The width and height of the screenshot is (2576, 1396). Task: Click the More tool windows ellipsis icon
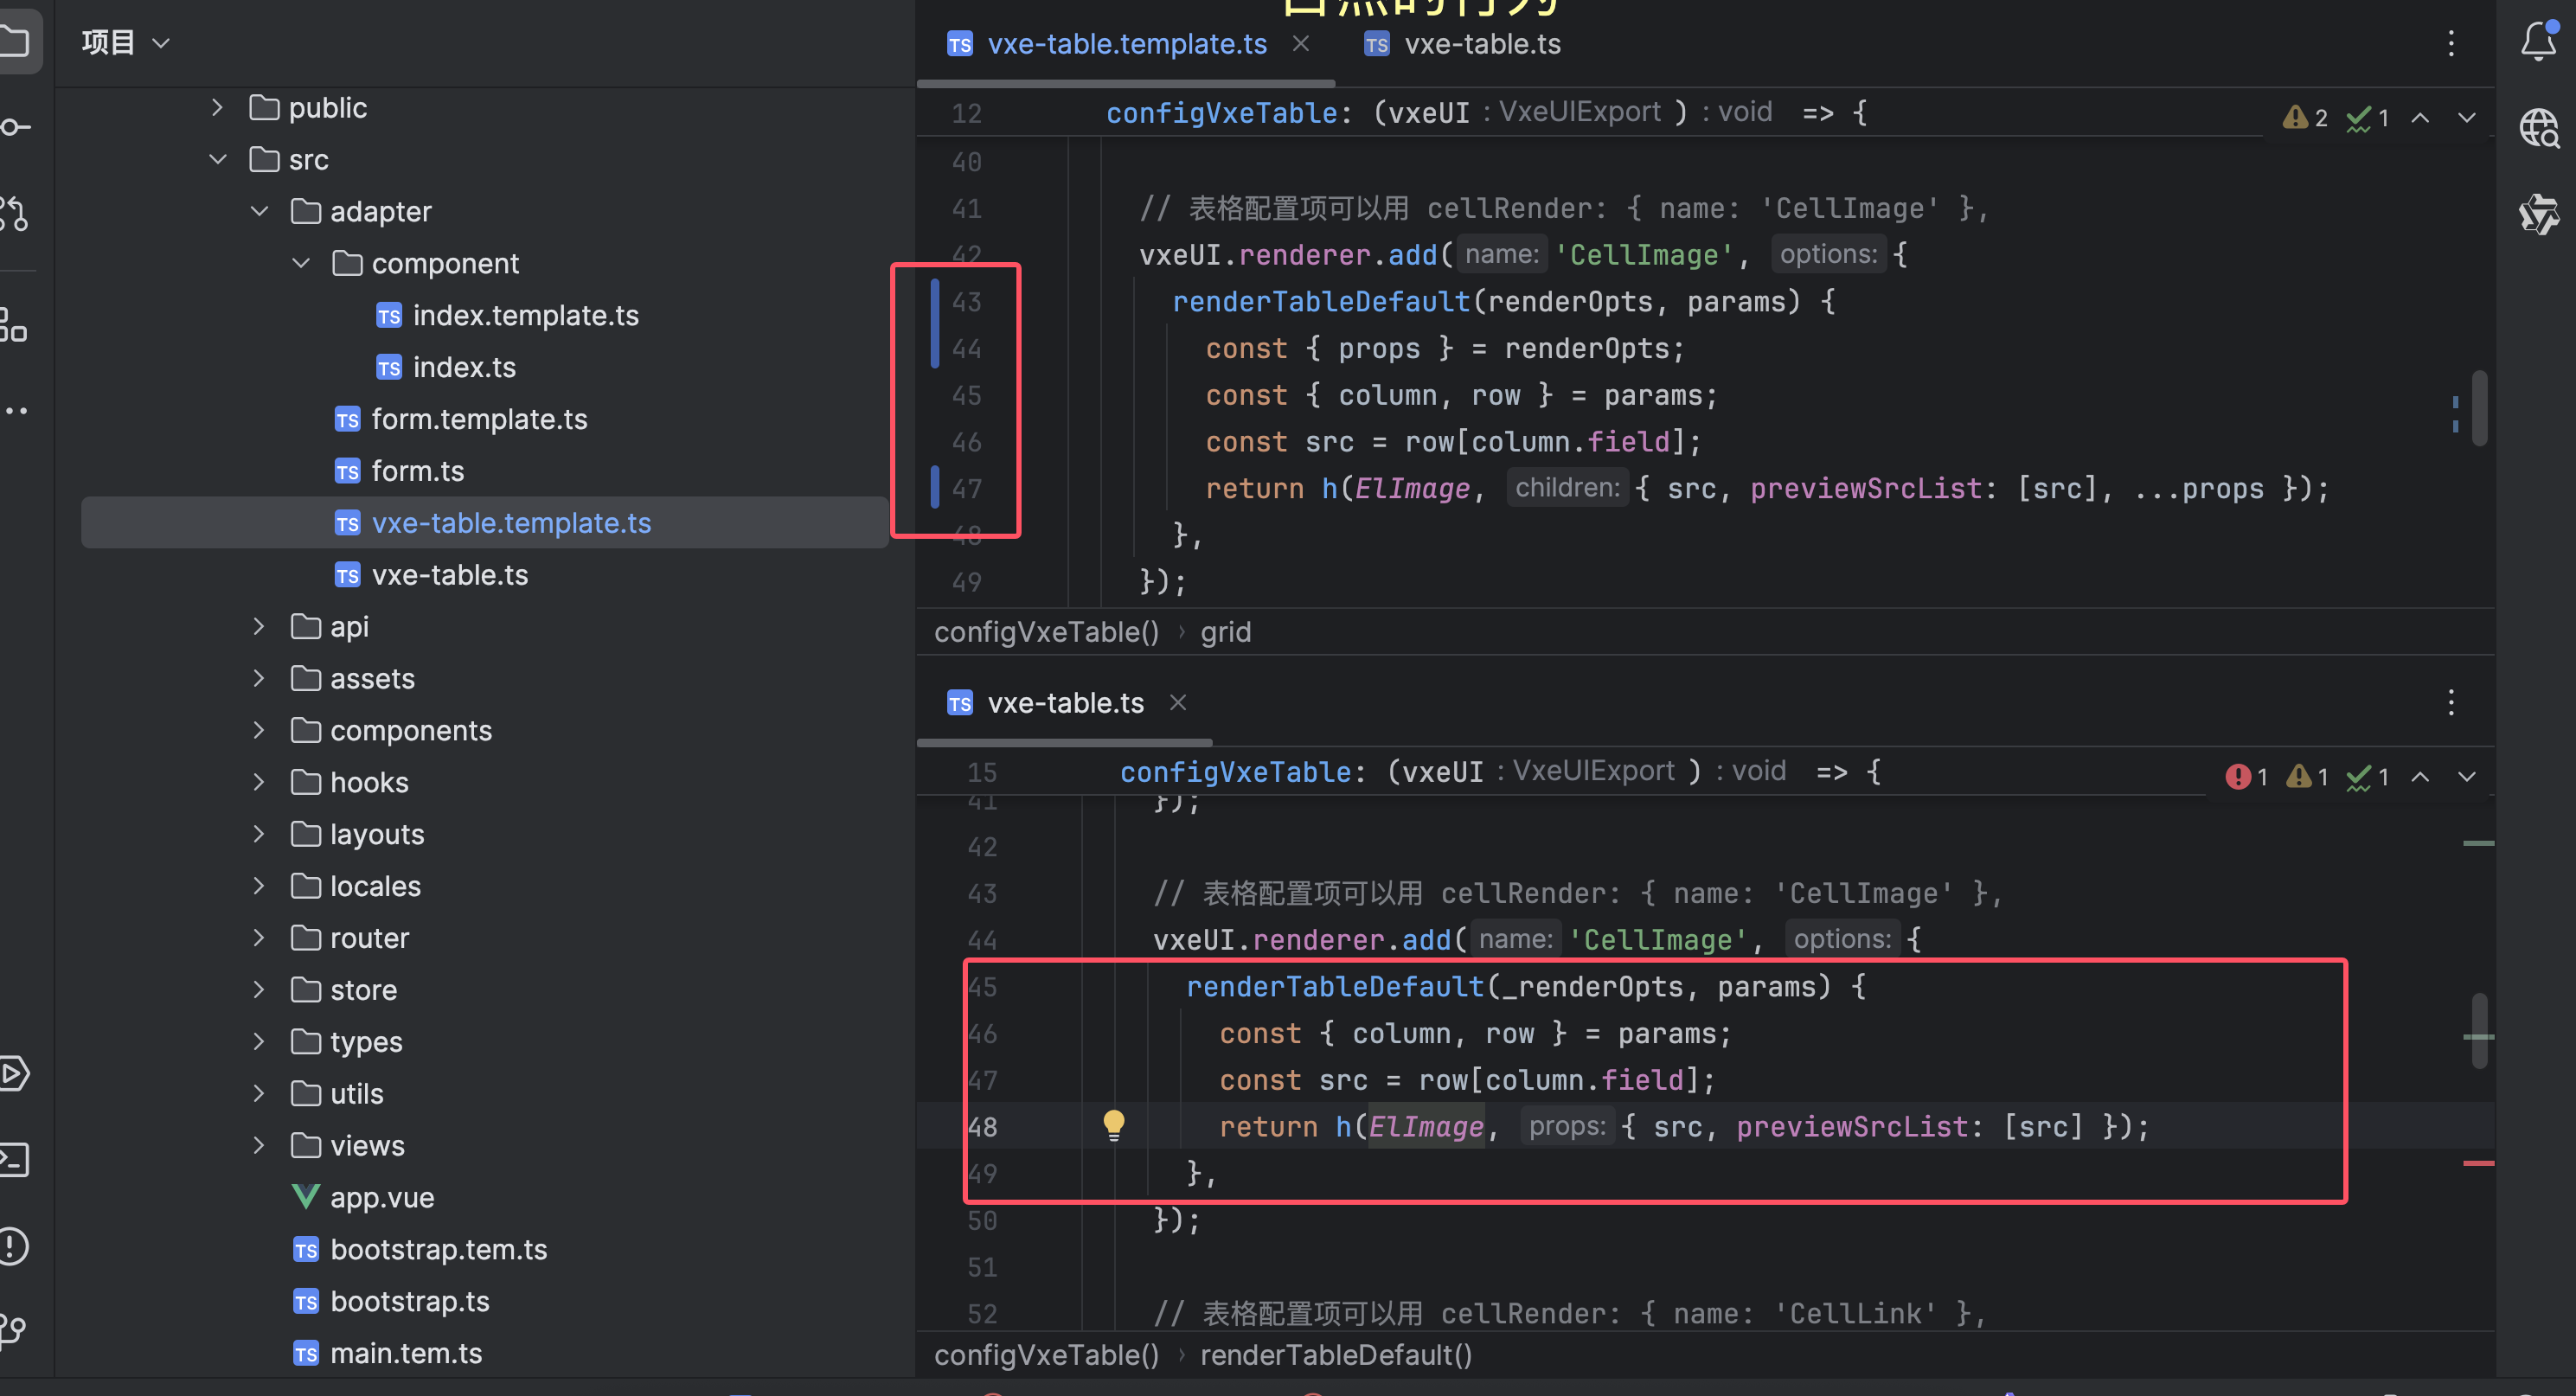point(14,410)
